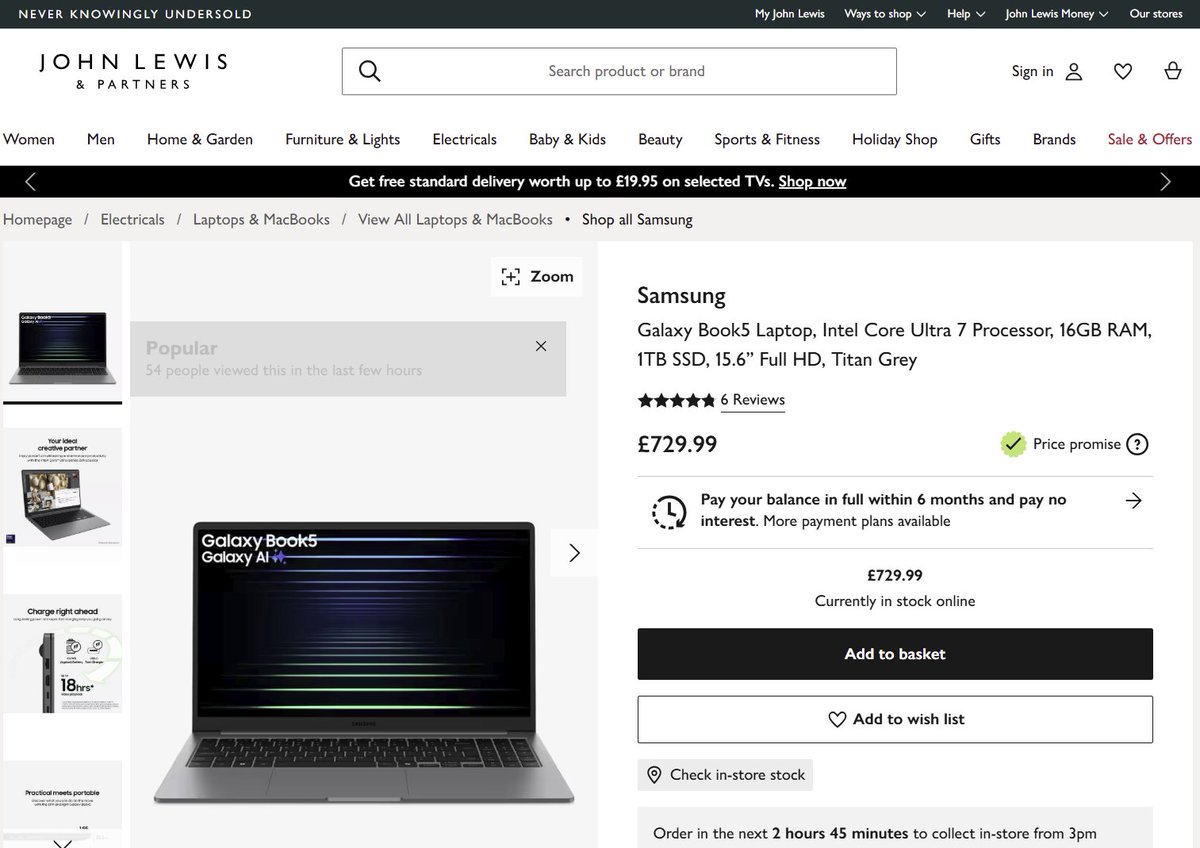The height and width of the screenshot is (848, 1200).
Task: Open Brands menu
Action: (1054, 139)
